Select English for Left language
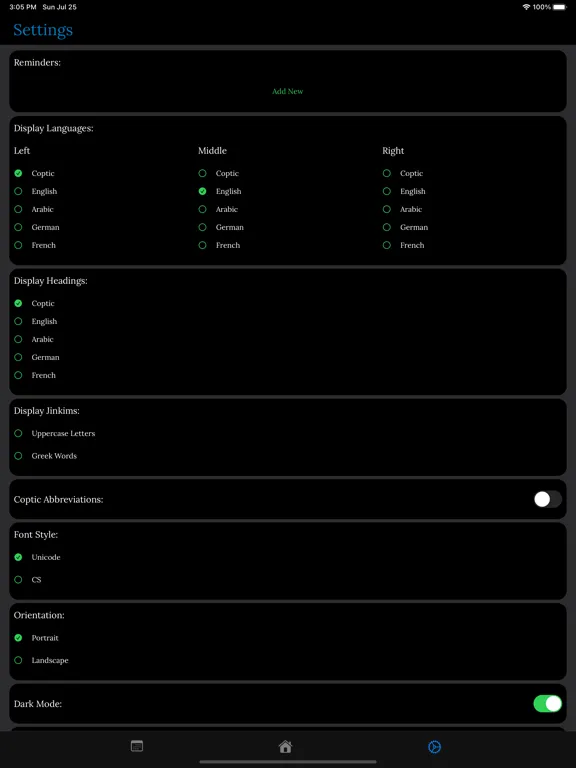 [18, 191]
